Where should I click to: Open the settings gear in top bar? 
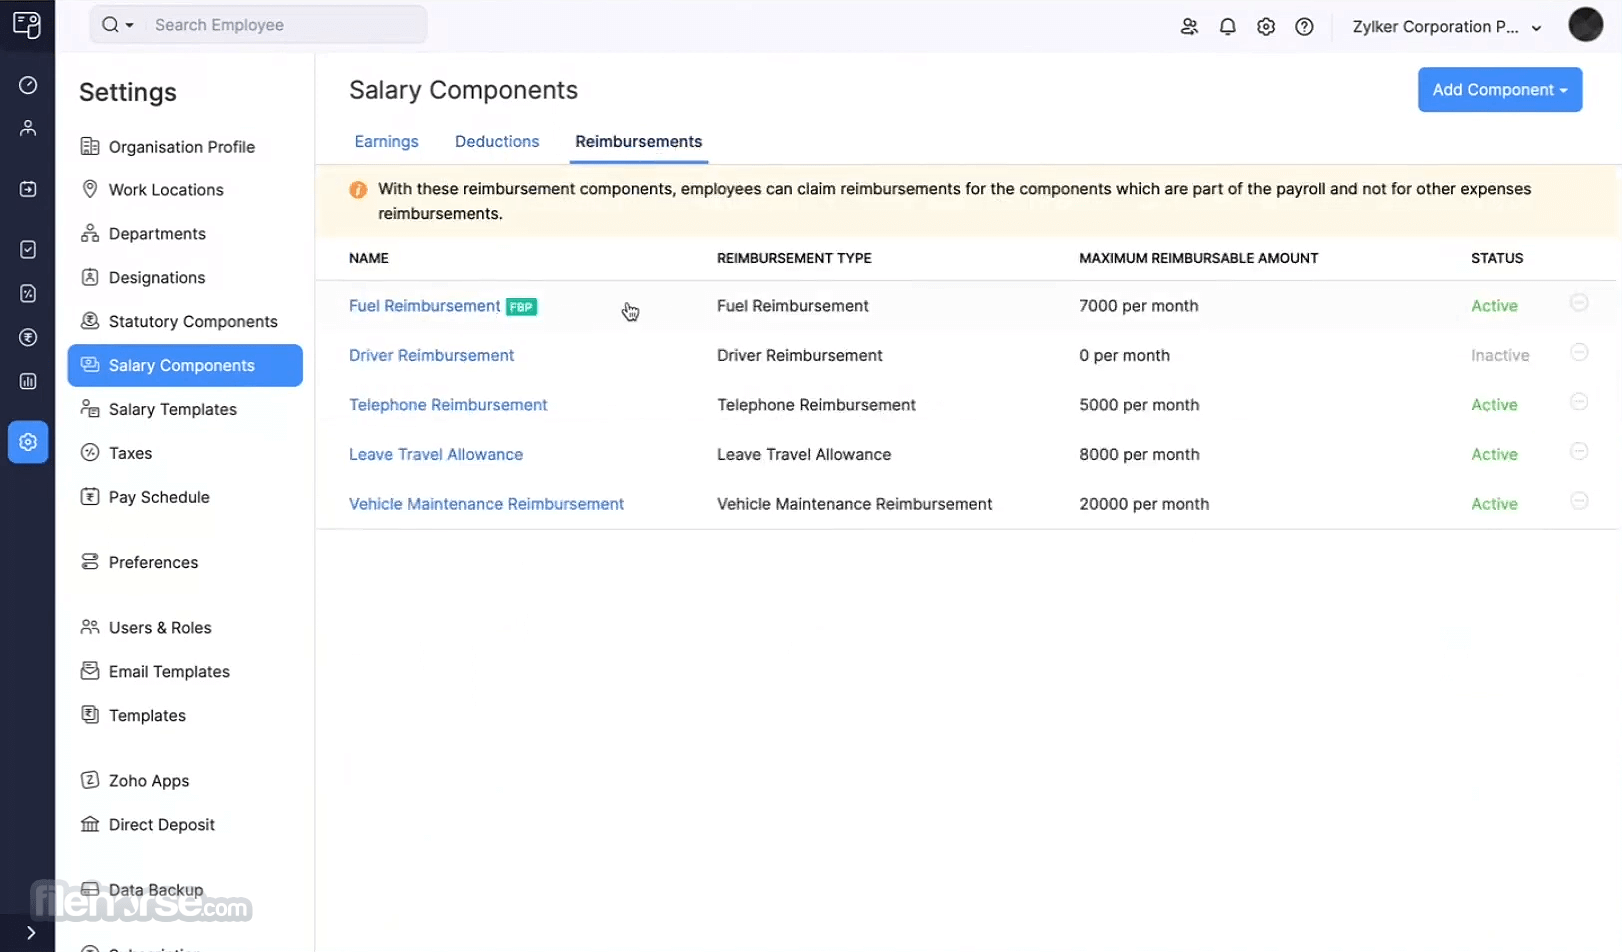coord(1266,27)
